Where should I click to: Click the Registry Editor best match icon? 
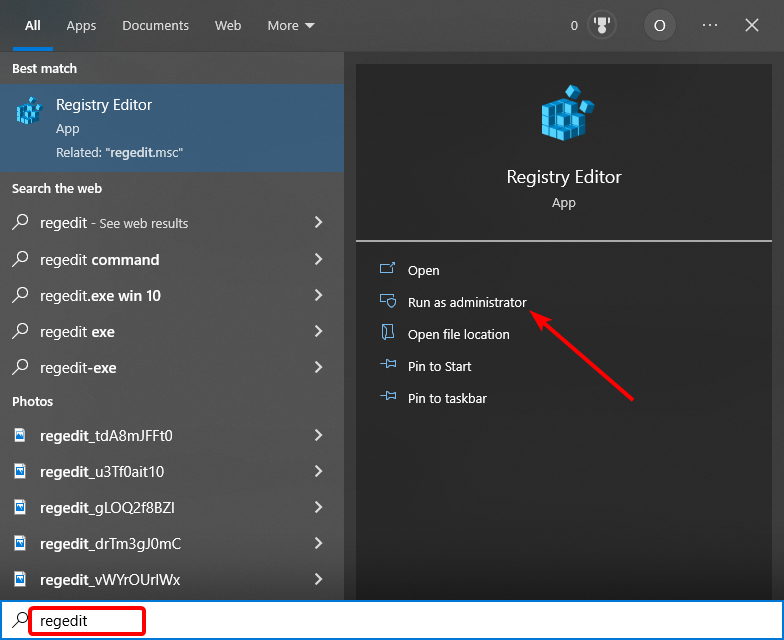pos(29,110)
